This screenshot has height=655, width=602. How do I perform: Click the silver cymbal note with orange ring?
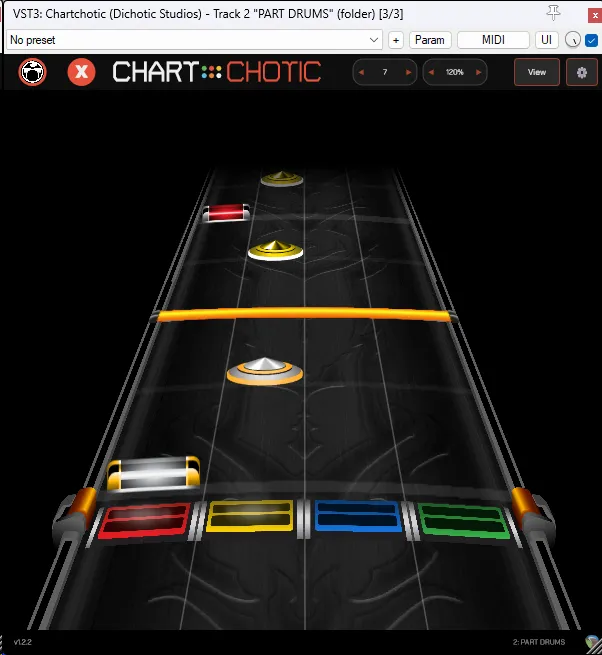point(265,371)
